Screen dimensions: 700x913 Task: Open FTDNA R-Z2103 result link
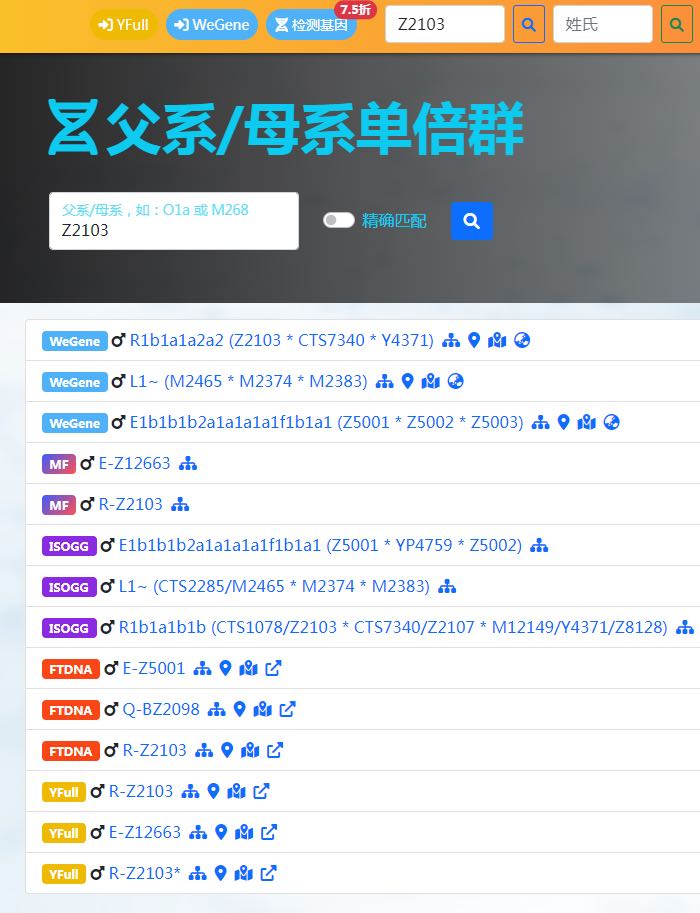coord(154,751)
